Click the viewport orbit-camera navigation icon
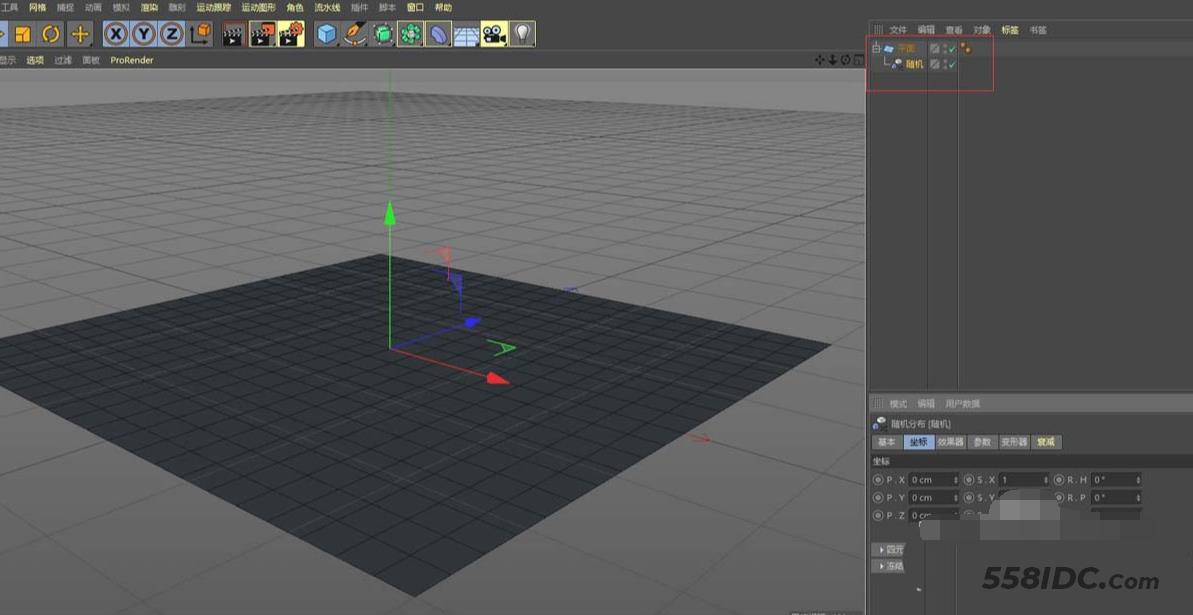Viewport: 1193px width, 615px height. [x=845, y=59]
